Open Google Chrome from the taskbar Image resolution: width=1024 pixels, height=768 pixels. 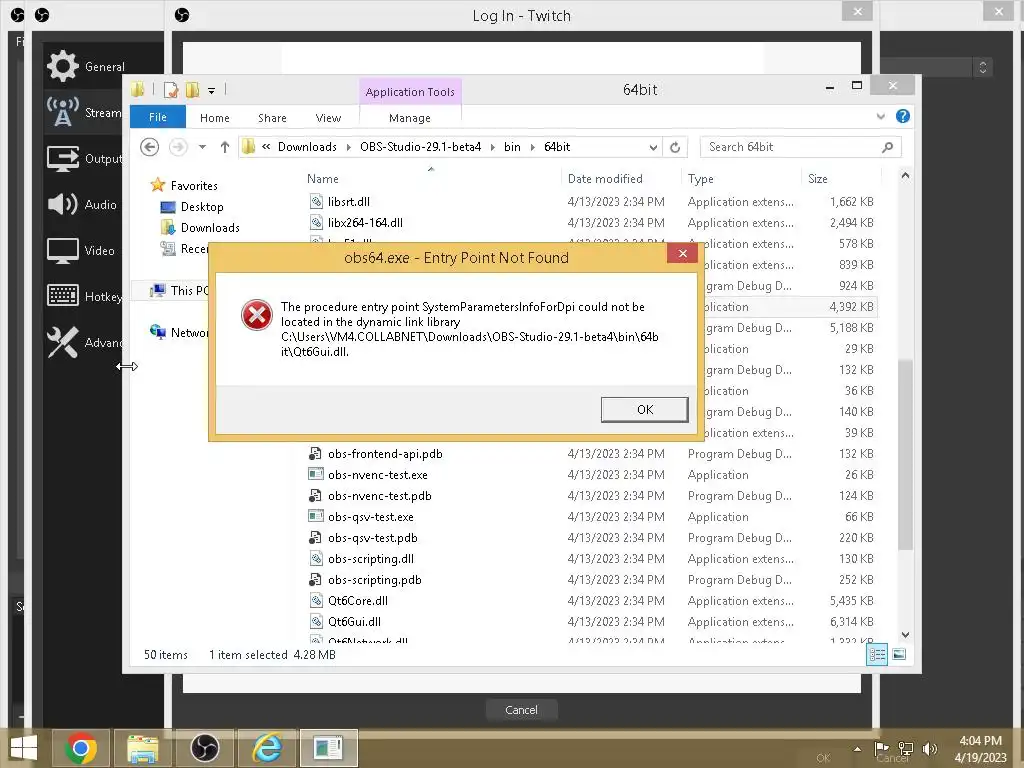point(81,748)
